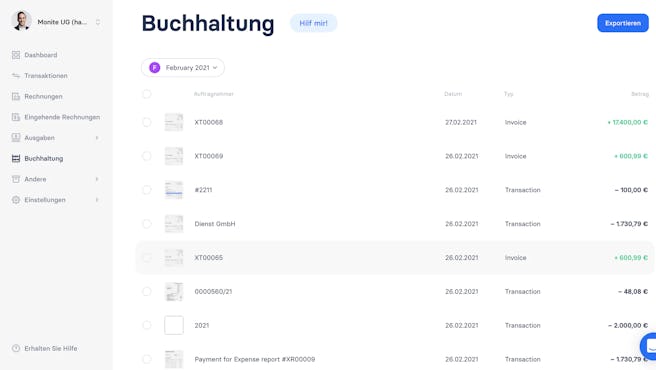Select the Payment for Expense report checkbox
The image size is (656, 370).
coord(146,359)
